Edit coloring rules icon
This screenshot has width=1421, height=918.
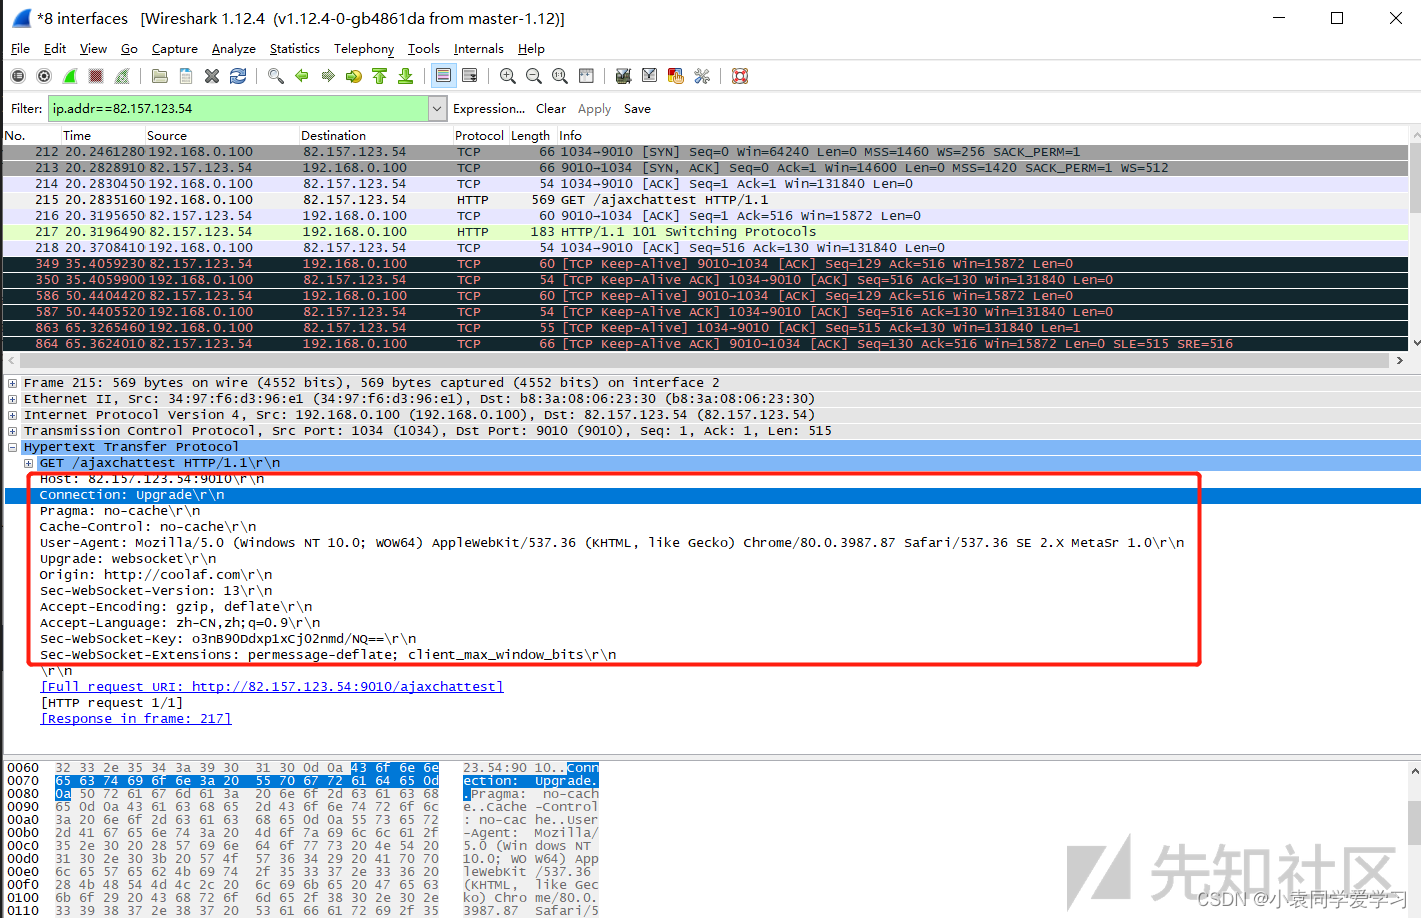676,76
